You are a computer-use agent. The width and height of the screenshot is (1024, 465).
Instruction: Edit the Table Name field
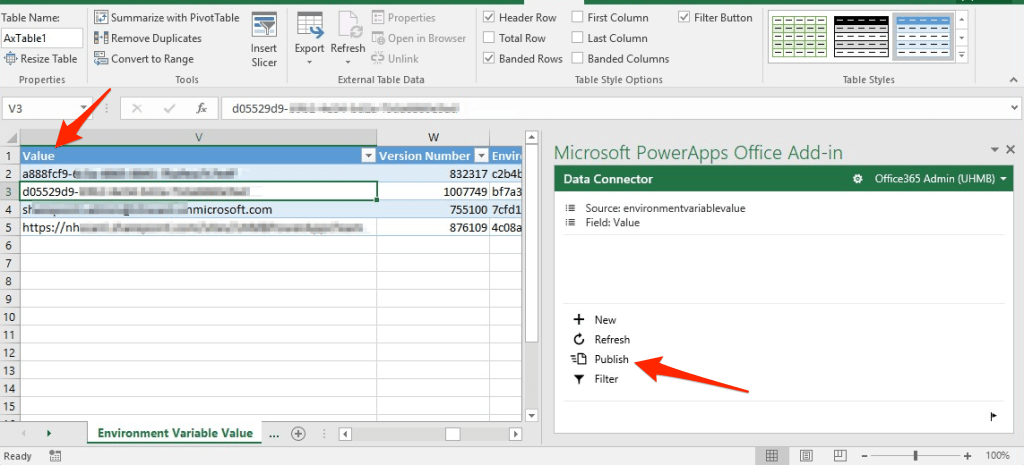coord(42,39)
